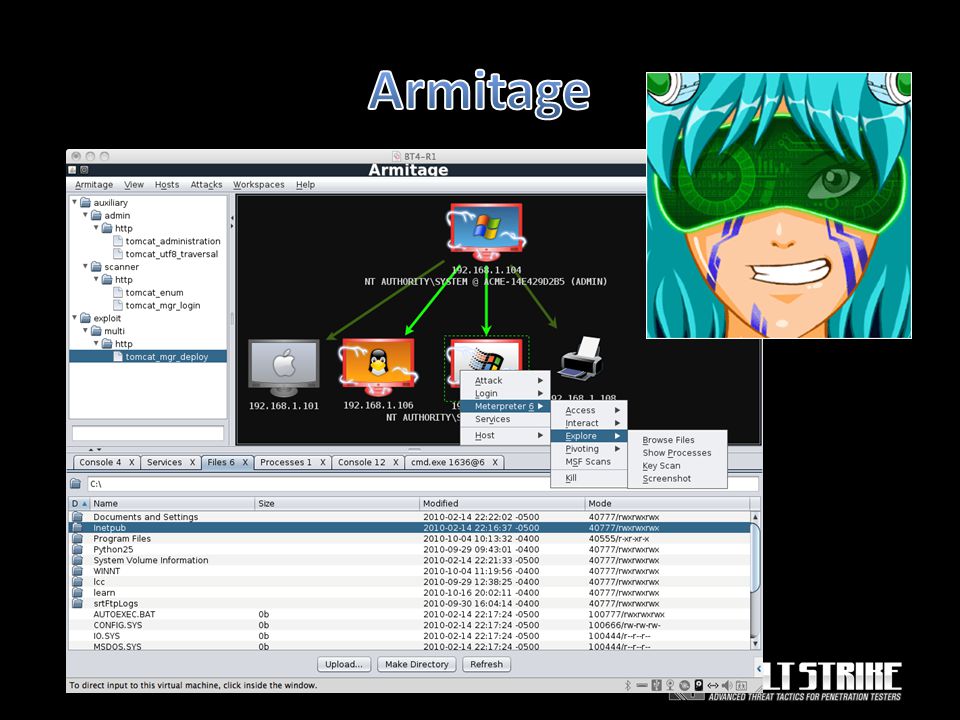Select the AUTOEXEC.BAT file row
960x720 pixels.
coord(409,614)
